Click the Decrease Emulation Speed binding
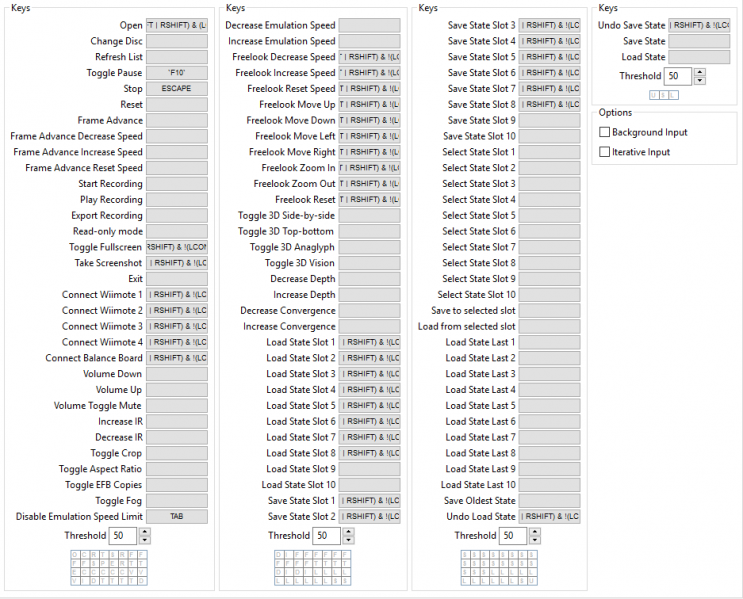 tap(369, 26)
